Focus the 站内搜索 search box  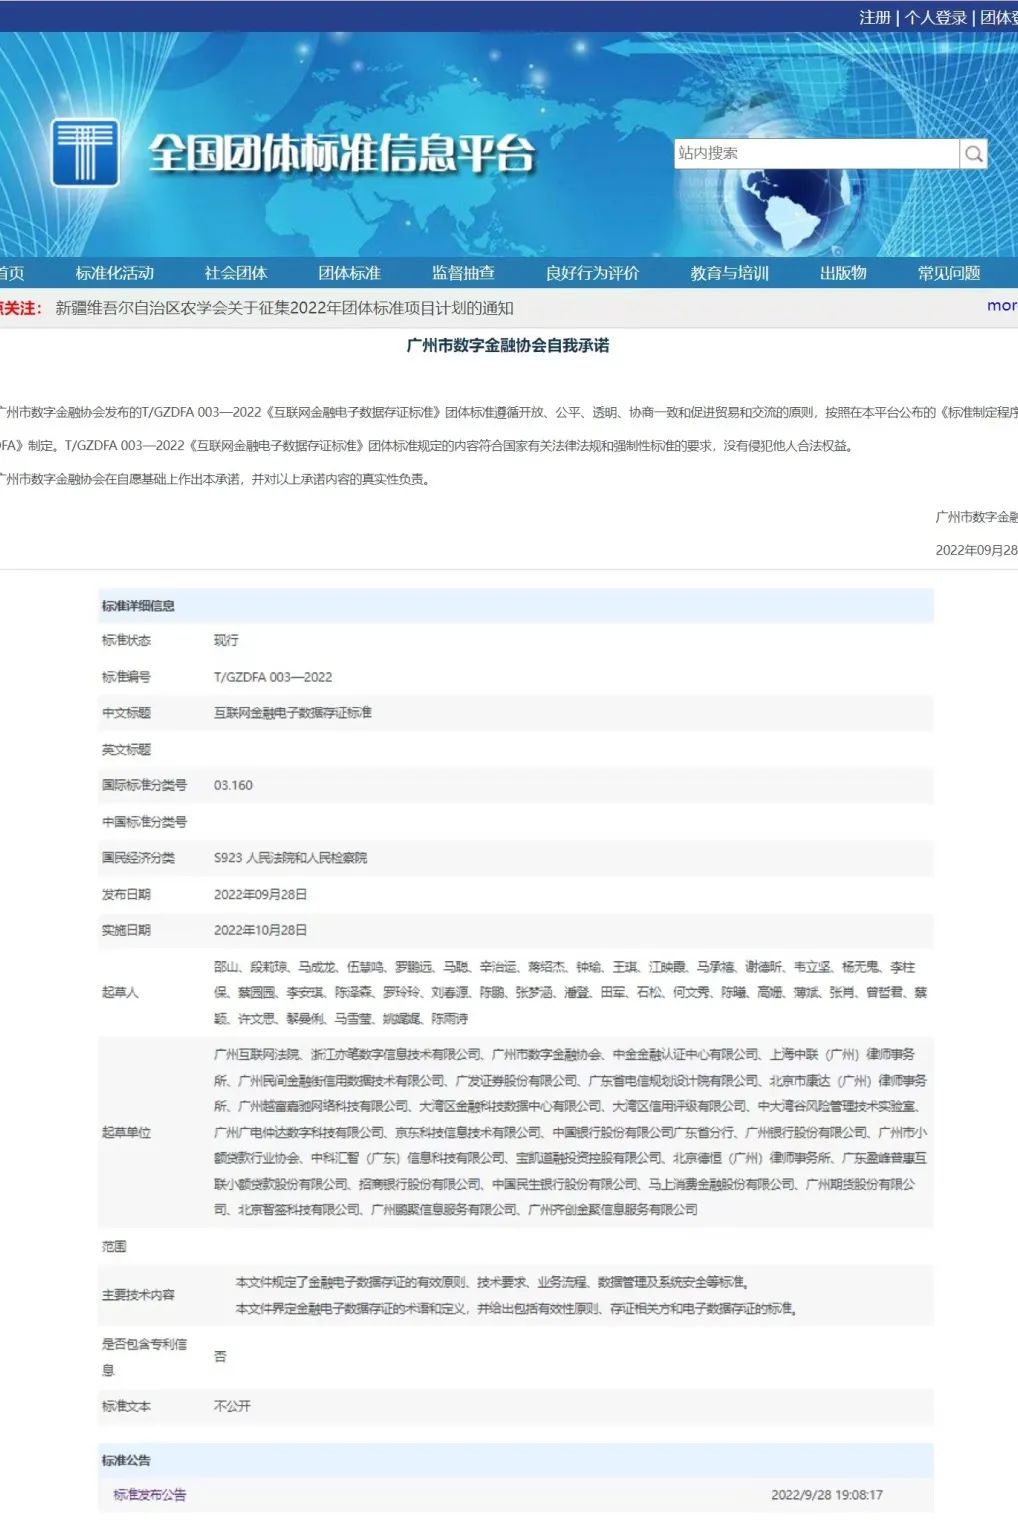(817, 153)
